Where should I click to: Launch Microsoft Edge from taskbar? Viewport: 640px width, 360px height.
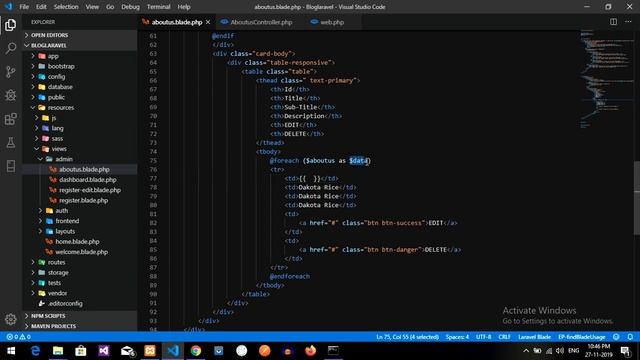click(x=35, y=351)
